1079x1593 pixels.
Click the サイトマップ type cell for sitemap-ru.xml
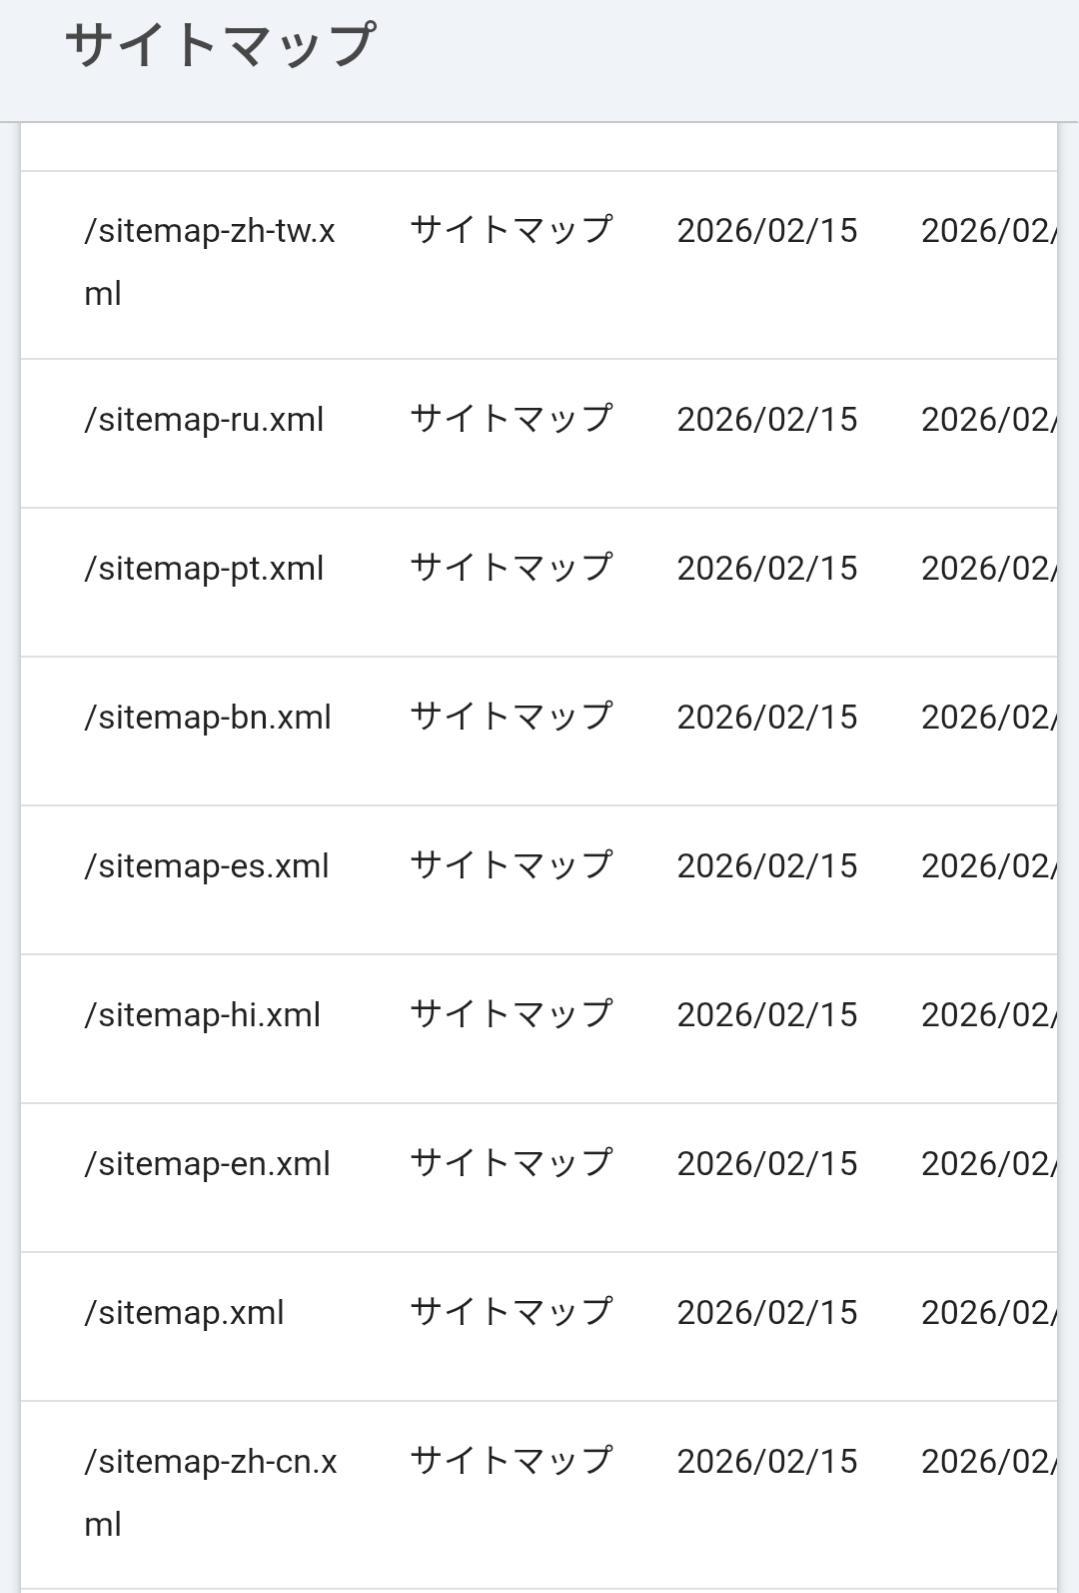511,419
